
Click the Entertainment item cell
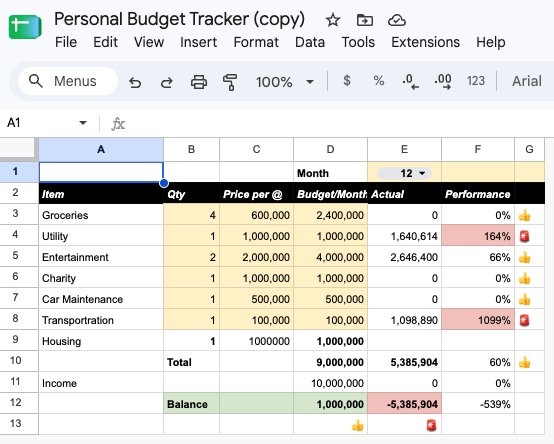101,257
